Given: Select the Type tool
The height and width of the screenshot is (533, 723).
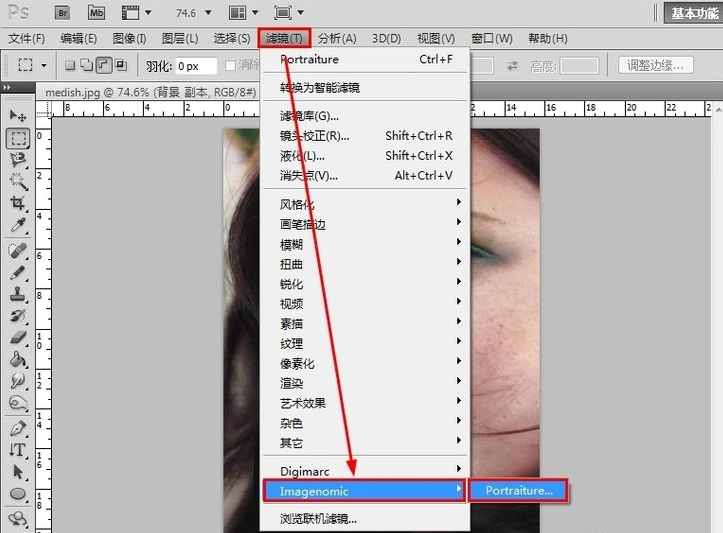Looking at the screenshot, I should point(18,450).
